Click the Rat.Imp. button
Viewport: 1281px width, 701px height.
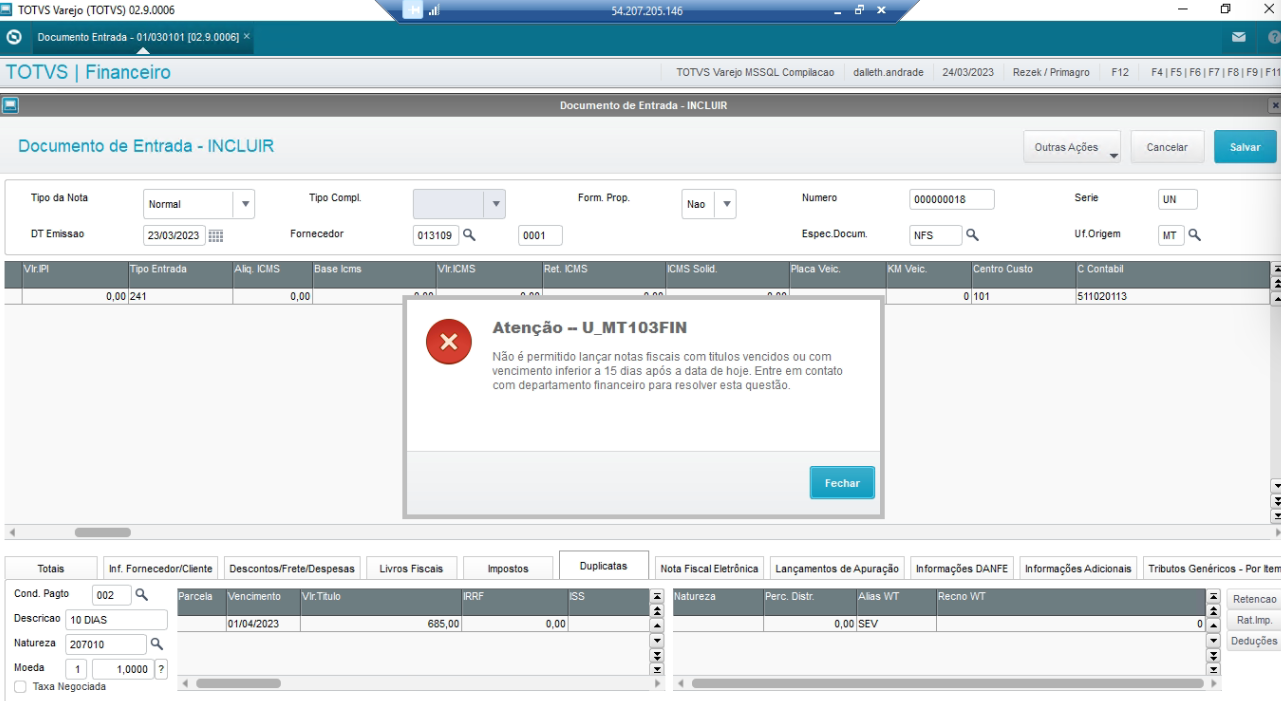(x=1254, y=620)
